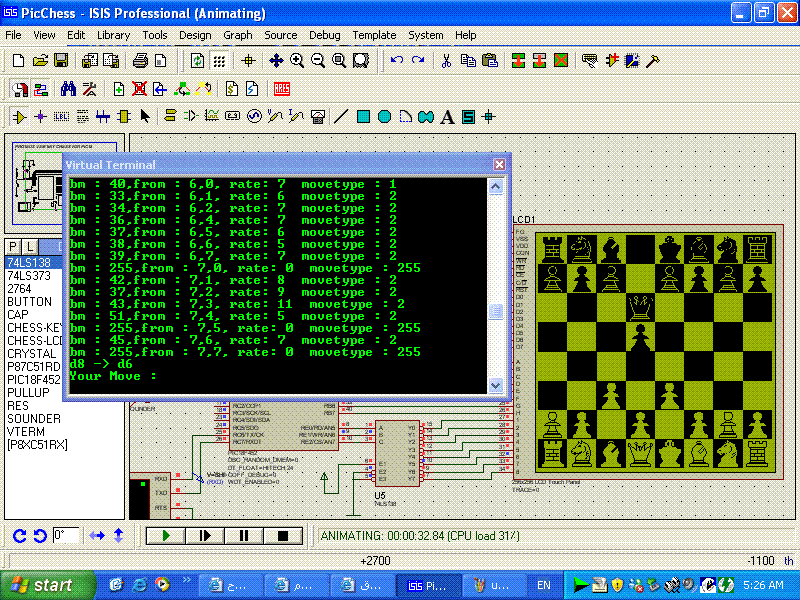Click the EN language indicator in taskbar
The height and width of the screenshot is (600, 800).
543,585
